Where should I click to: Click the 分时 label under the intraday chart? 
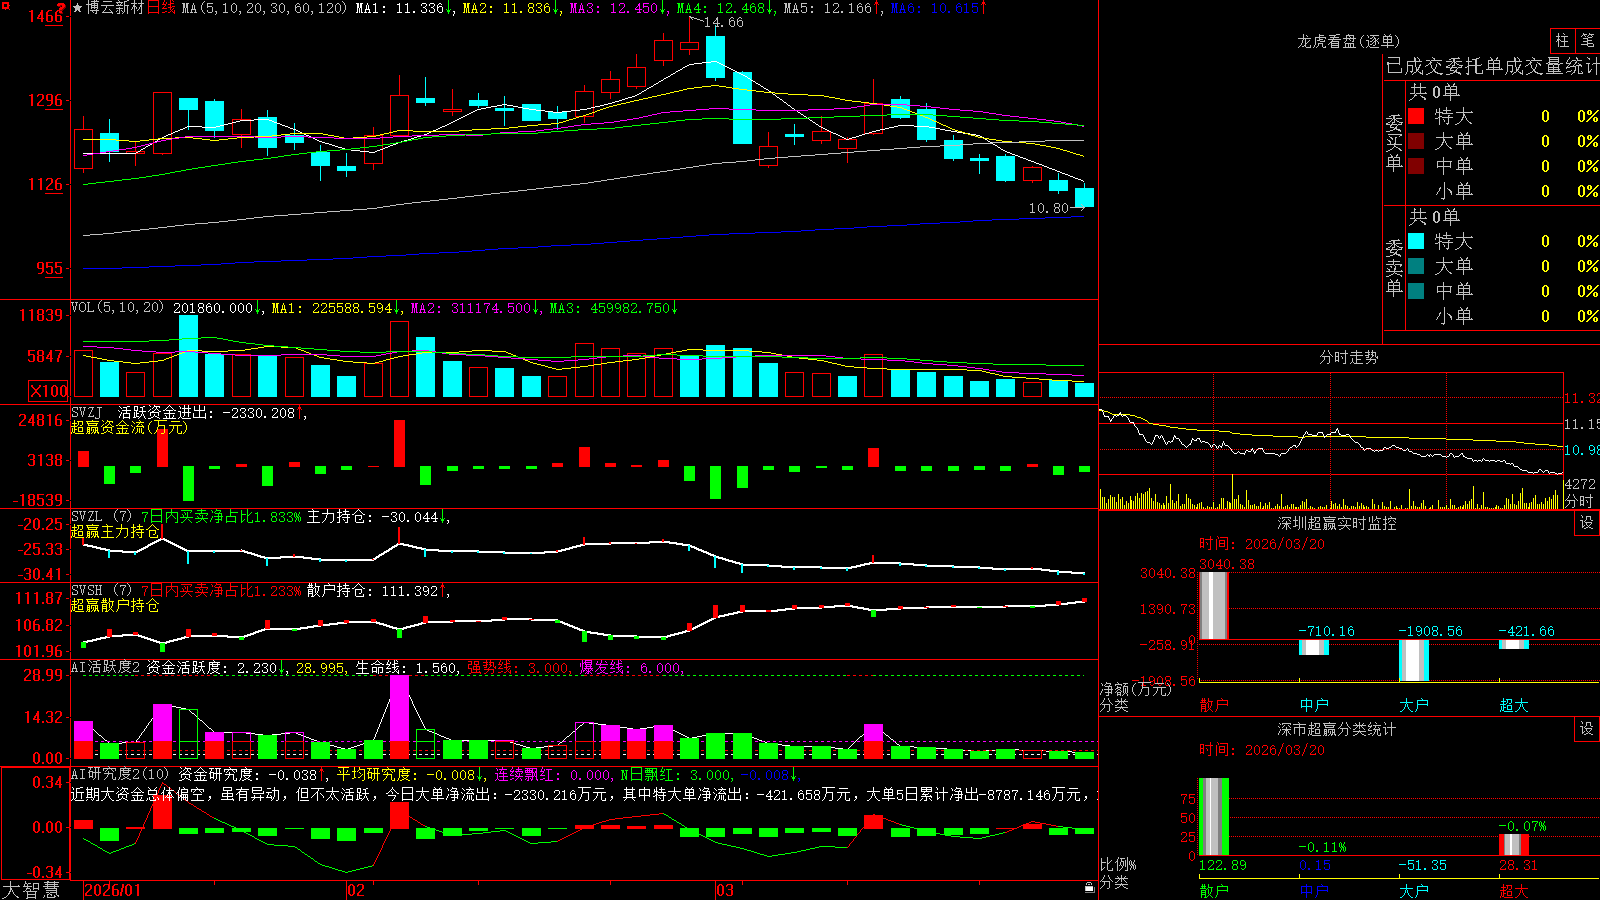[x=1579, y=501]
